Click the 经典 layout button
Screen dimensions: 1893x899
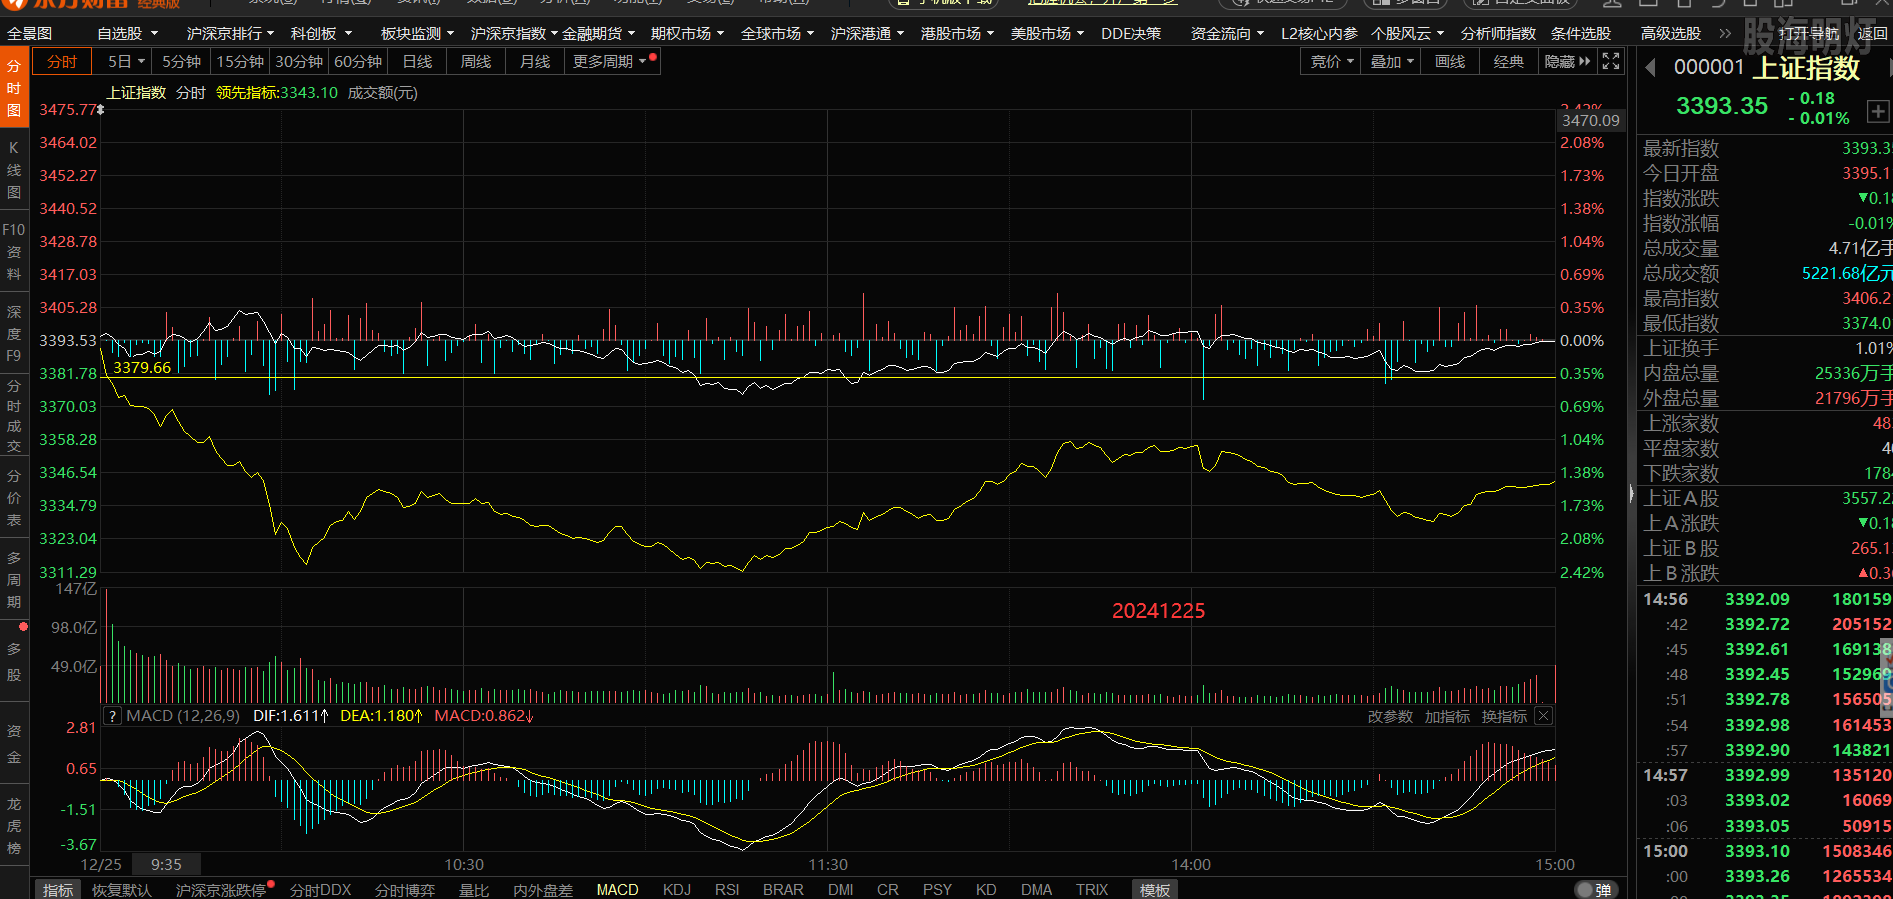[1509, 61]
